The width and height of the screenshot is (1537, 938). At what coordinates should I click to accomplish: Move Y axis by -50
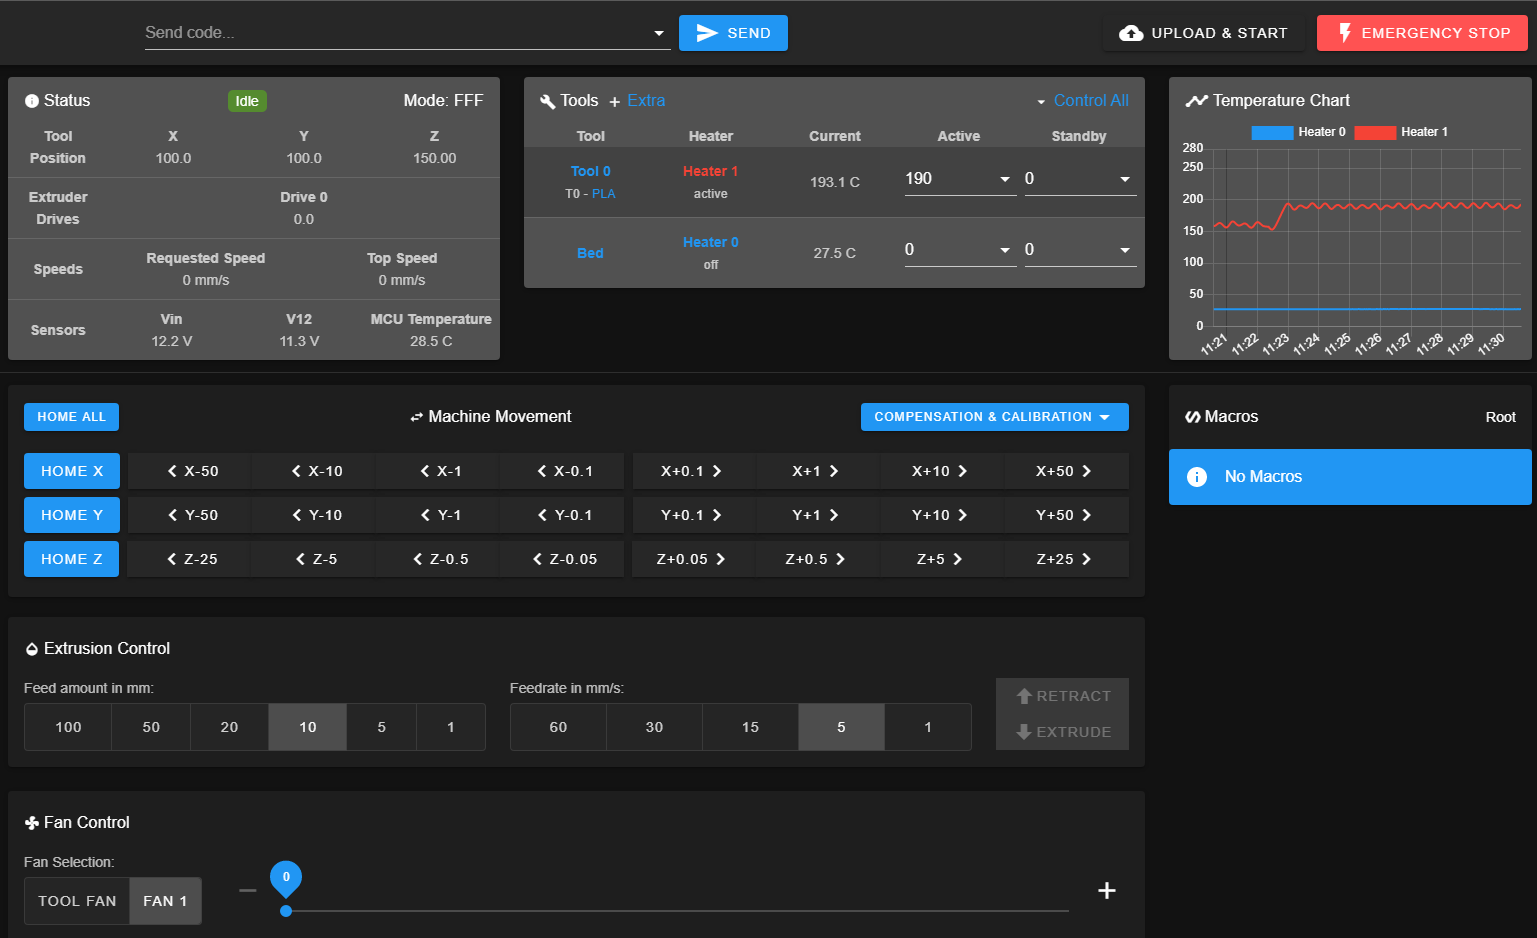pos(191,515)
